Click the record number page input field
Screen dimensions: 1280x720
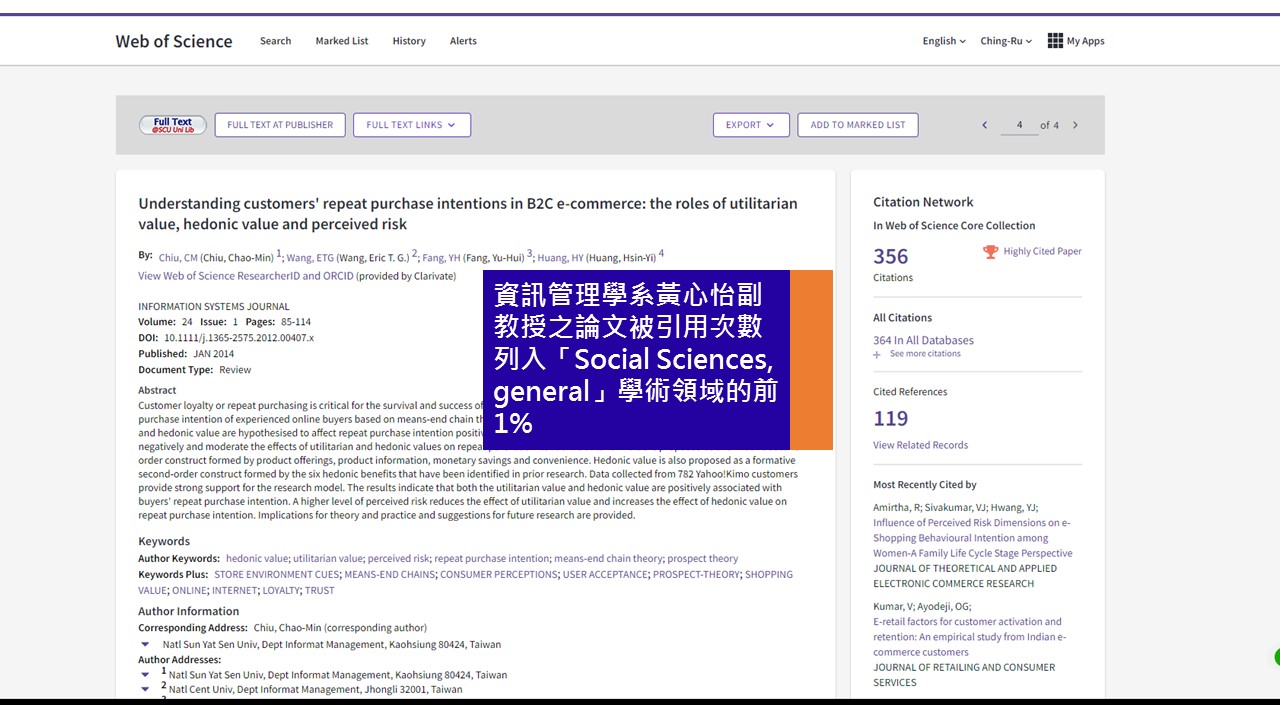pos(1019,125)
